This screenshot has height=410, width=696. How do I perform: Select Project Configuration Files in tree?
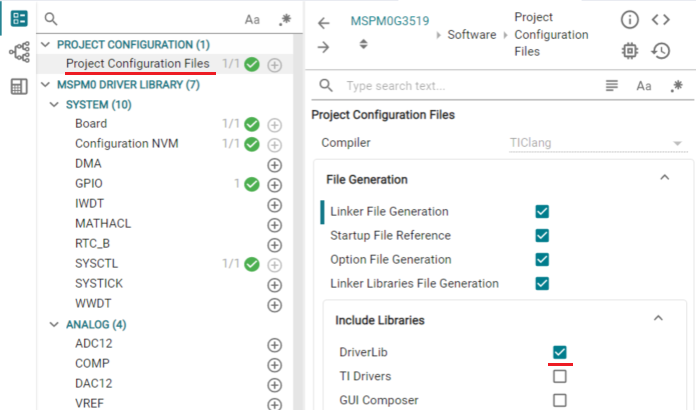(137, 64)
